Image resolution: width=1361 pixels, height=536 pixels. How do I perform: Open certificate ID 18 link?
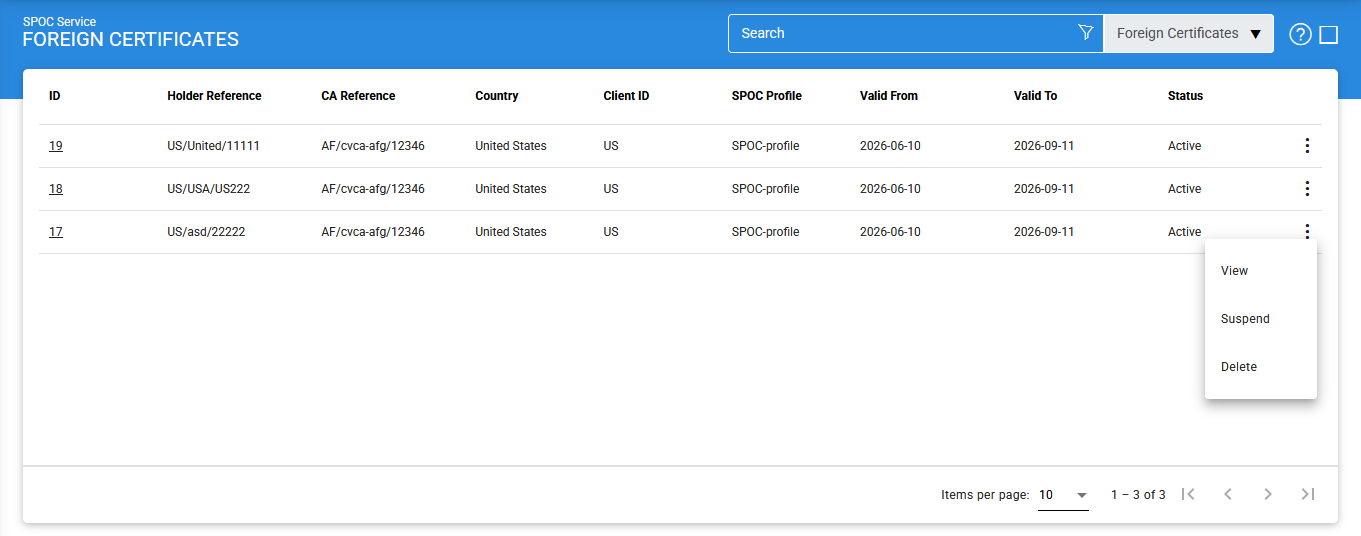(56, 189)
